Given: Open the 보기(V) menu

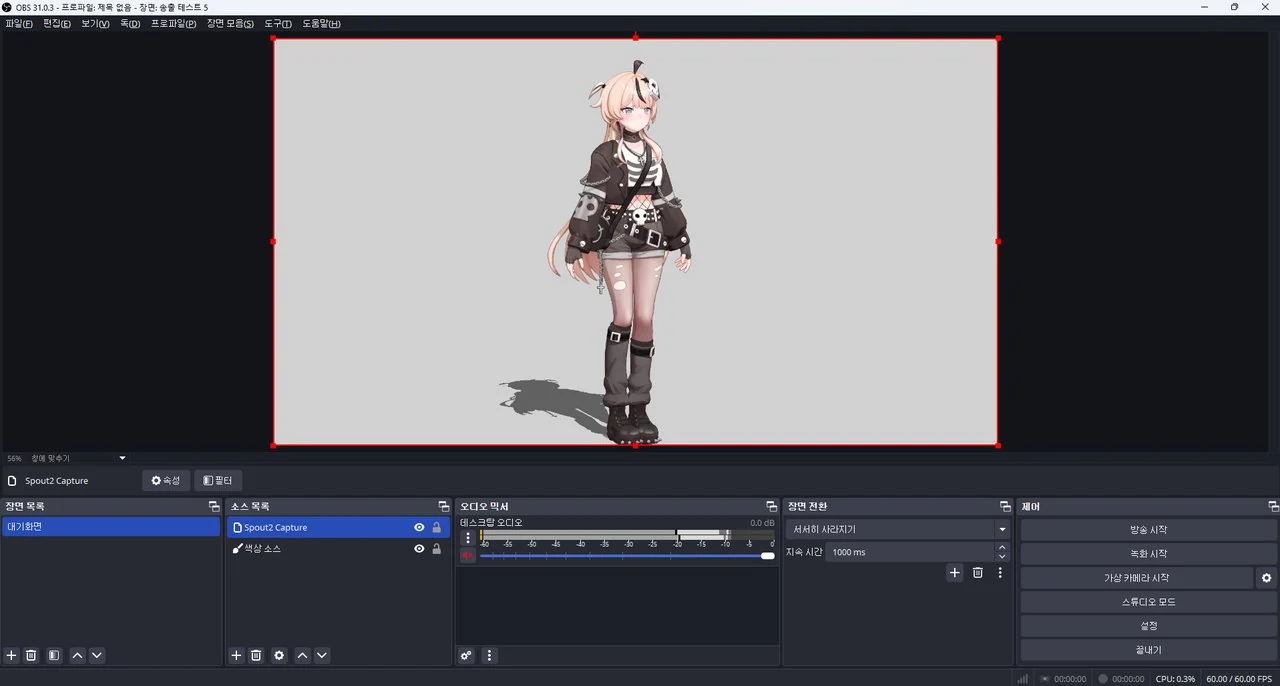Looking at the screenshot, I should point(95,23).
